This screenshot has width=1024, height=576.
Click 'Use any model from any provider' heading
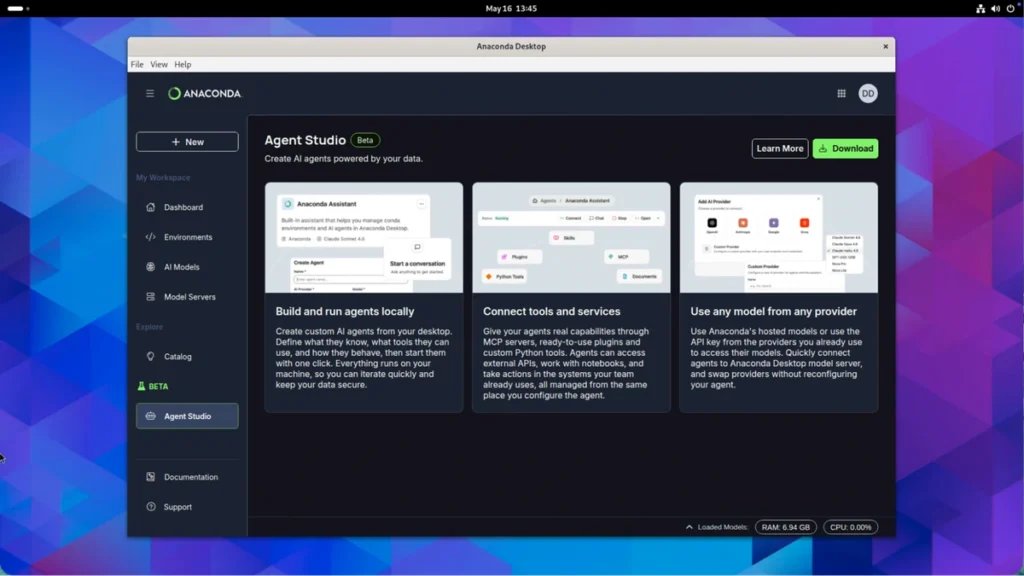click(773, 312)
